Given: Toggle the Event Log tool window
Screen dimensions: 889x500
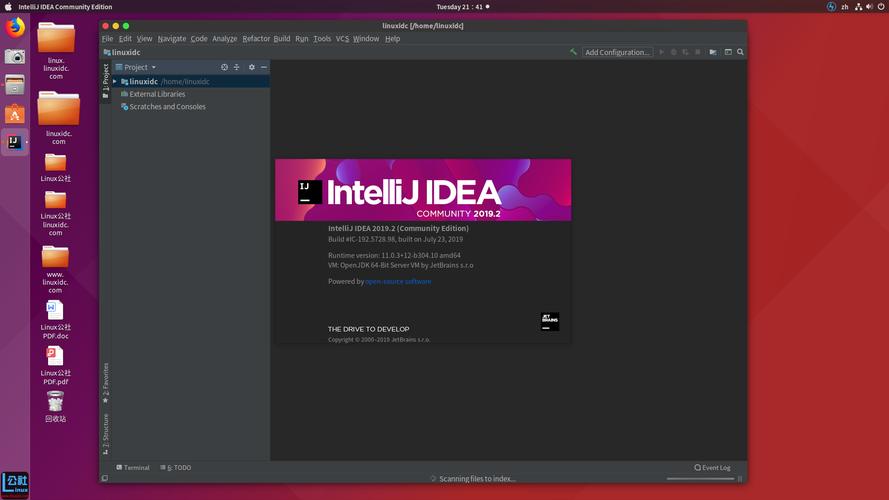Looking at the screenshot, I should click(x=713, y=468).
